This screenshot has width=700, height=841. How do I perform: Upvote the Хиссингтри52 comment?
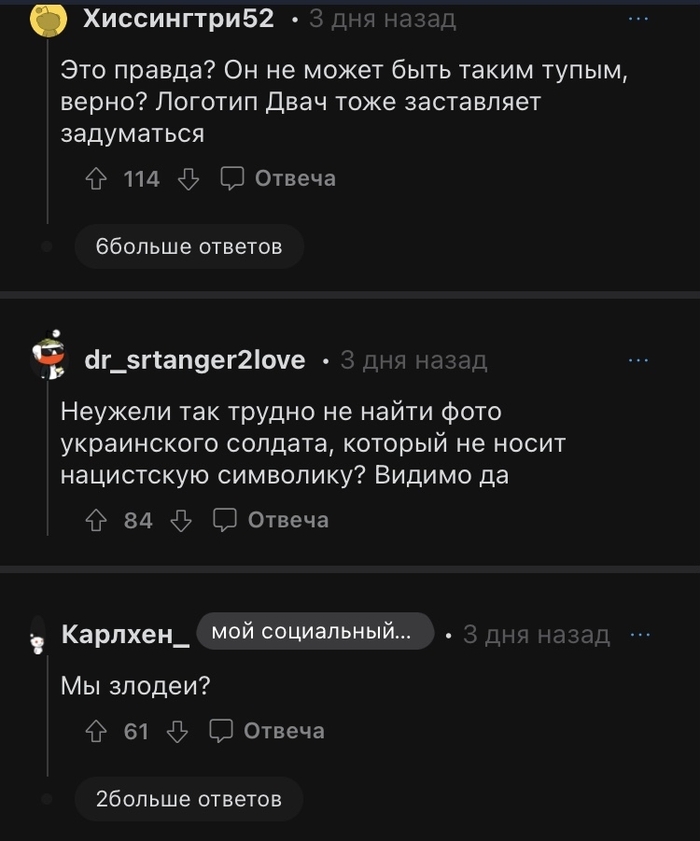(97, 179)
